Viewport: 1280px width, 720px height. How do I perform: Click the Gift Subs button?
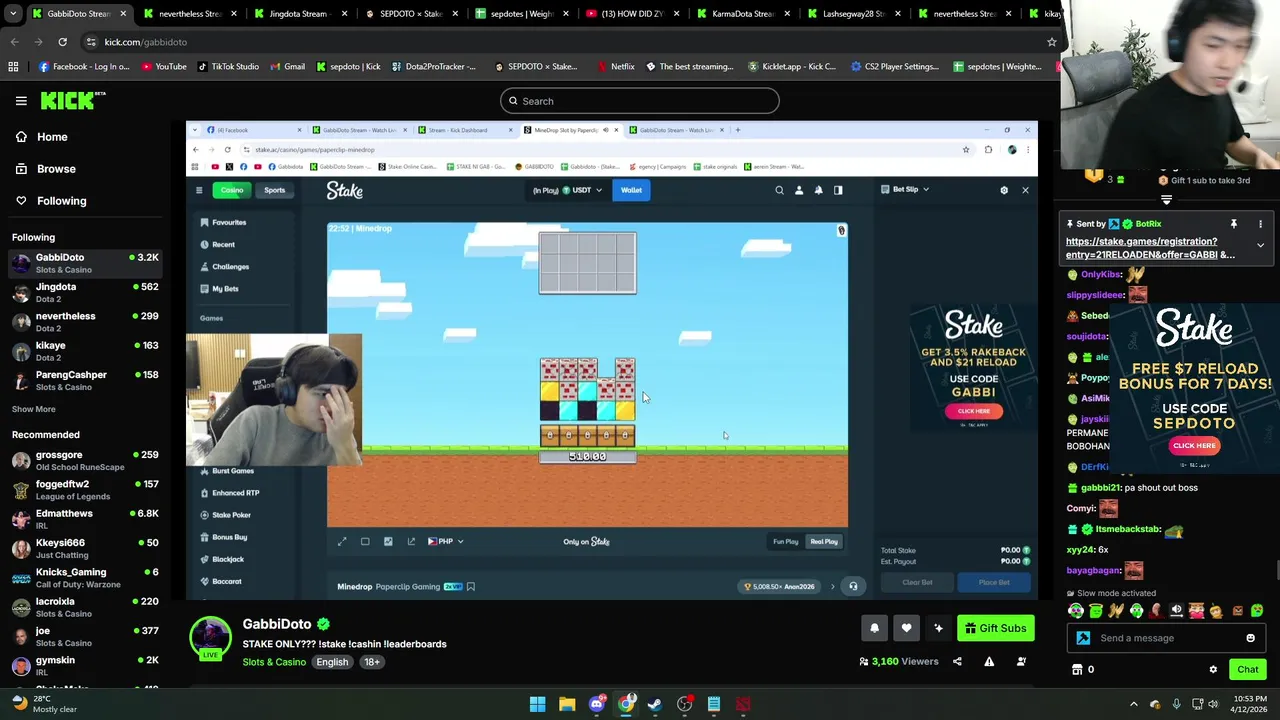[995, 628]
